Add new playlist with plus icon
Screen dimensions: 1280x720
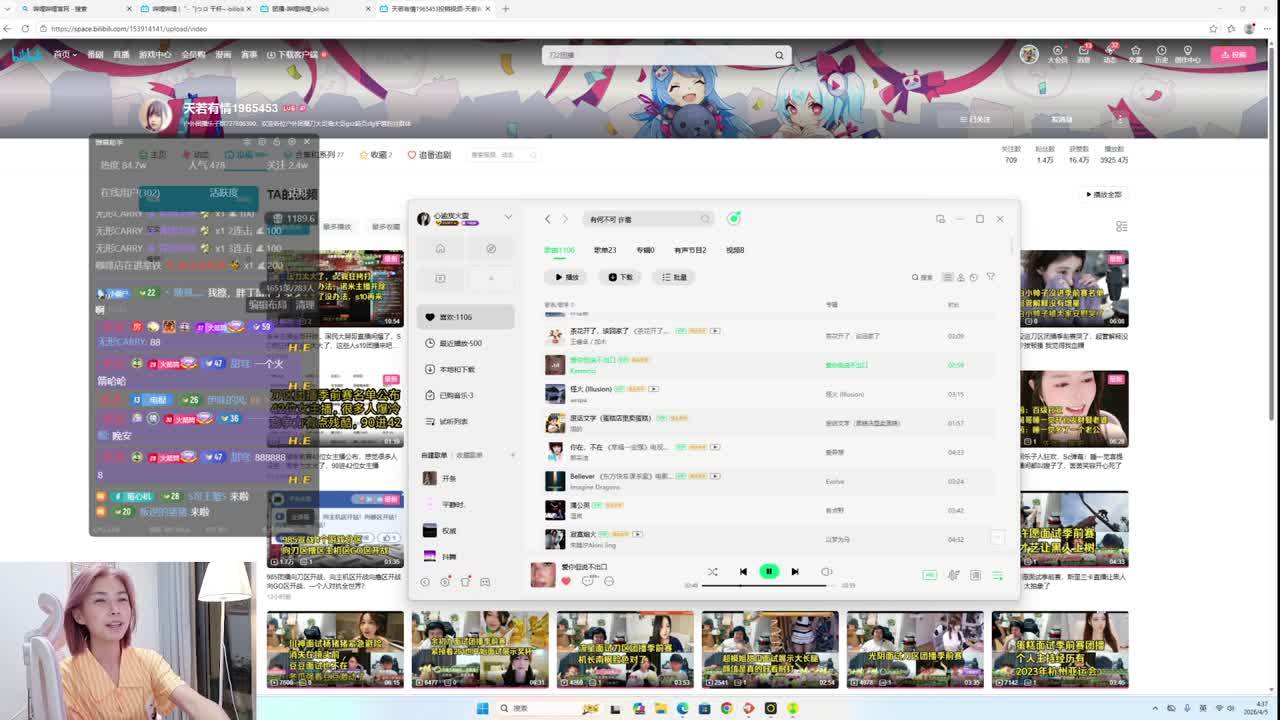coord(513,455)
